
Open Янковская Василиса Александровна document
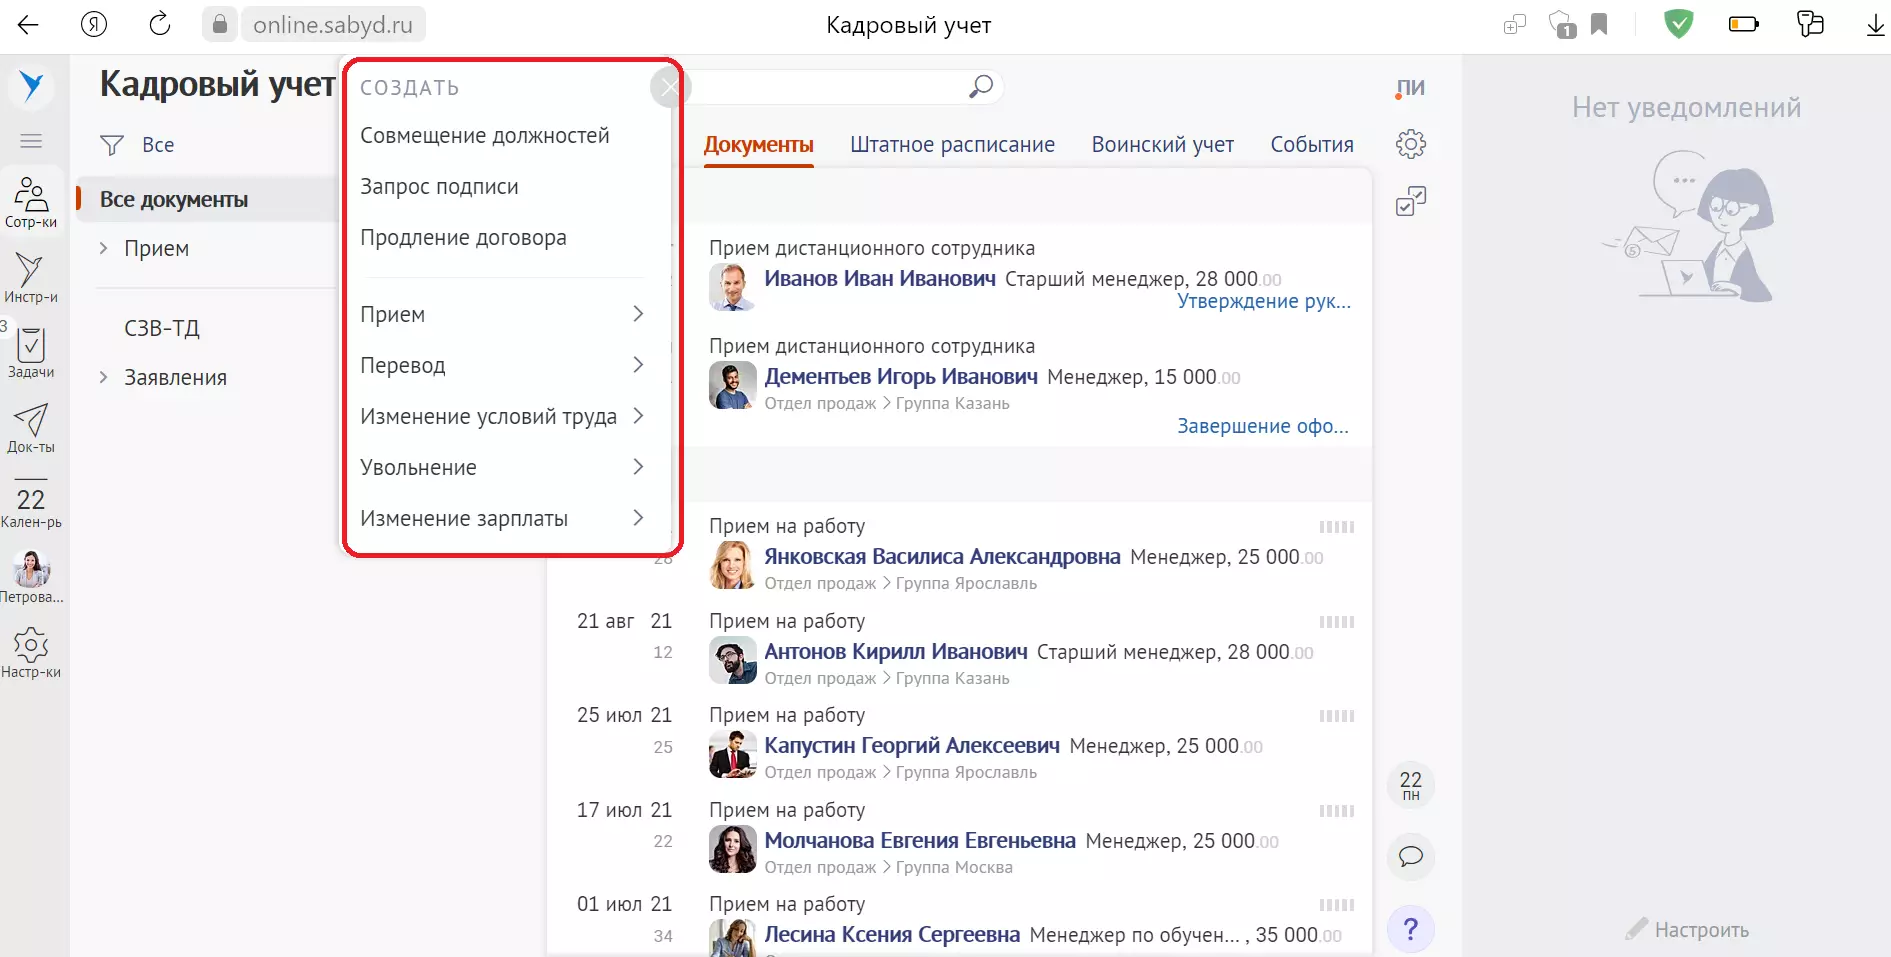coord(942,557)
